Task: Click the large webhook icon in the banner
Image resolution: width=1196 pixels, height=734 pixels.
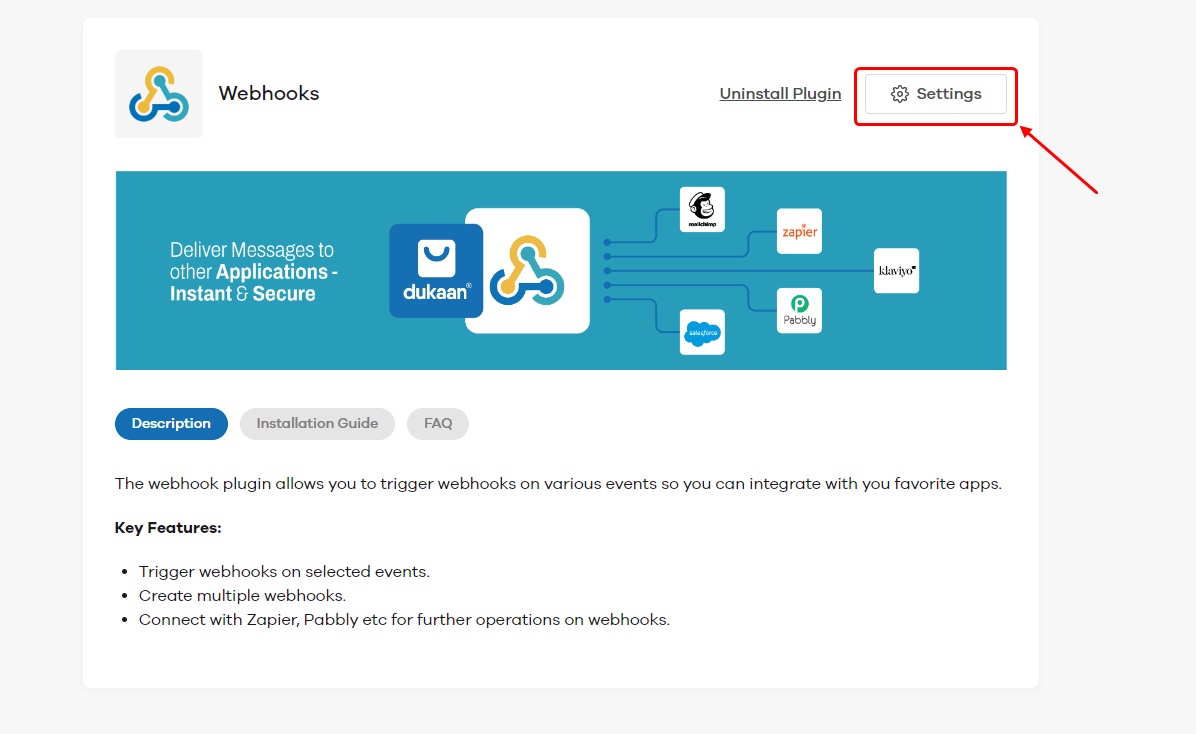Action: point(527,271)
